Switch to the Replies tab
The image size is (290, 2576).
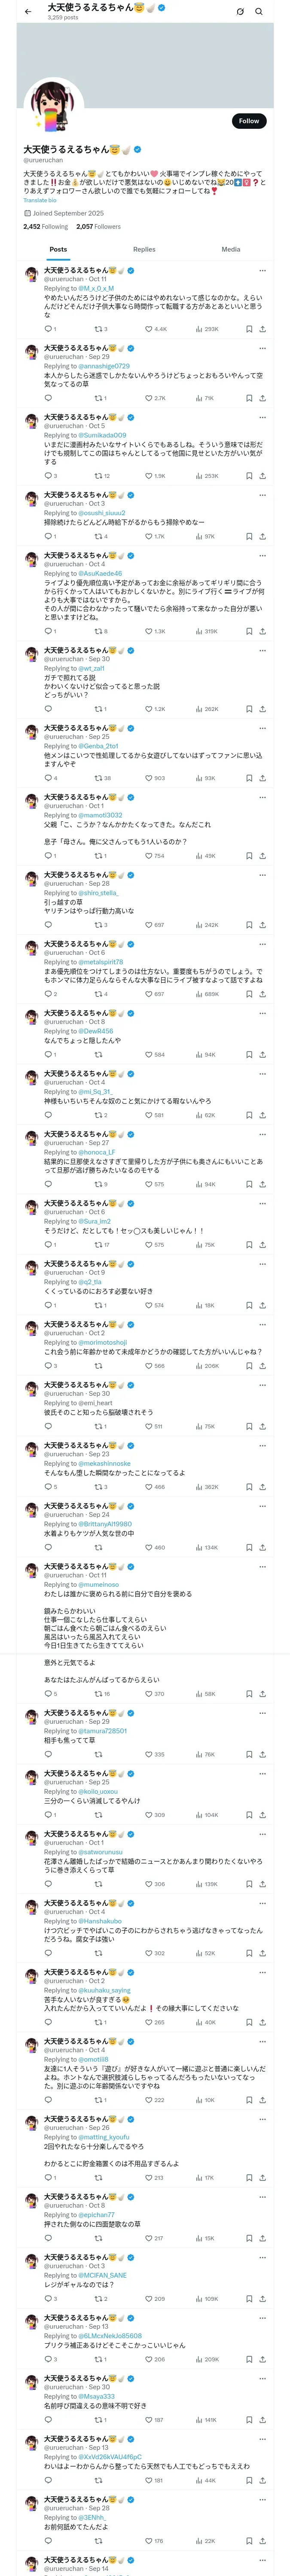(144, 249)
